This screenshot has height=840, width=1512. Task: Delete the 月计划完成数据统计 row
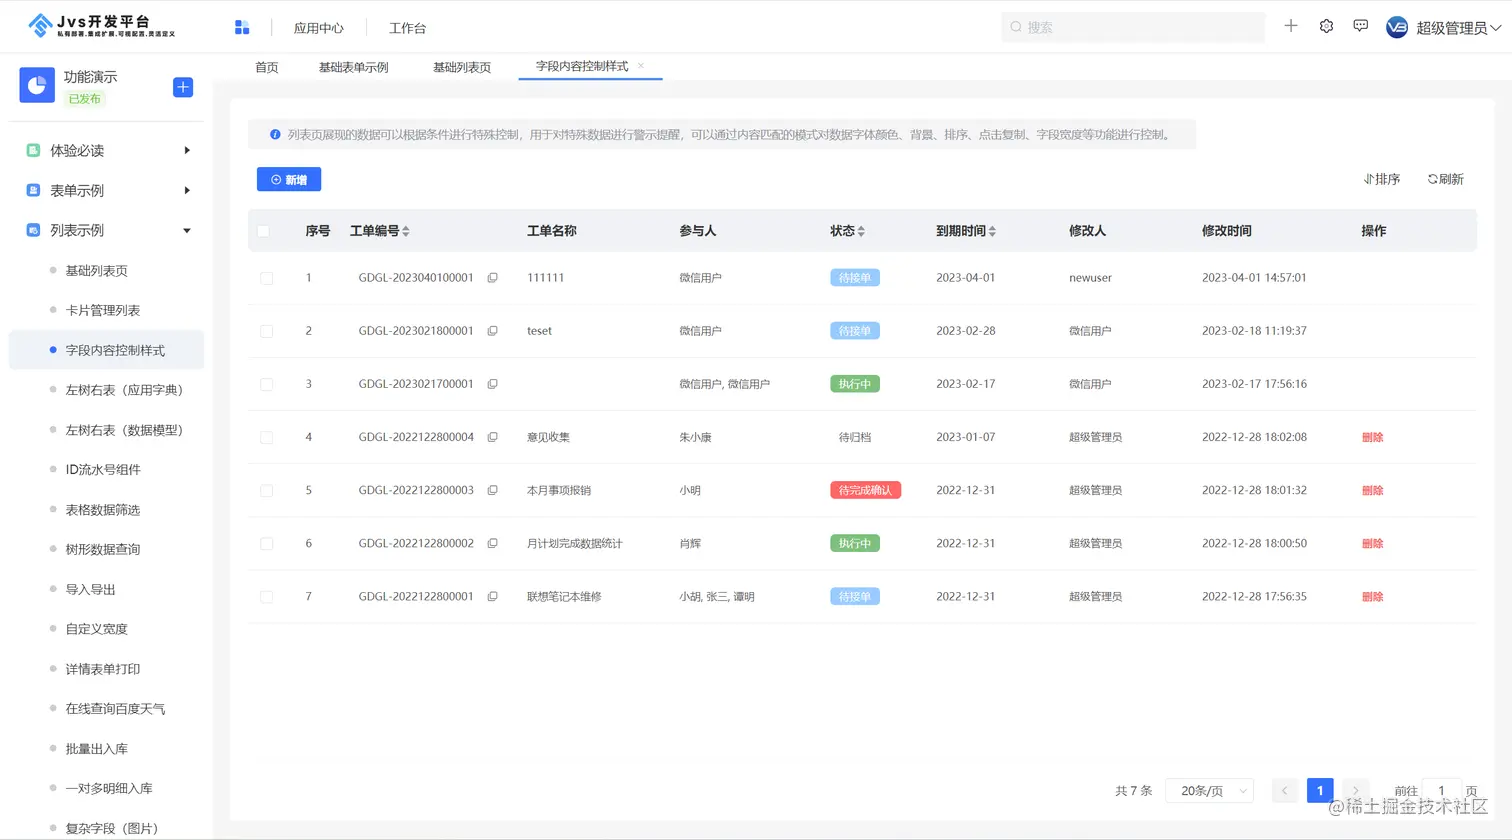coord(1372,543)
